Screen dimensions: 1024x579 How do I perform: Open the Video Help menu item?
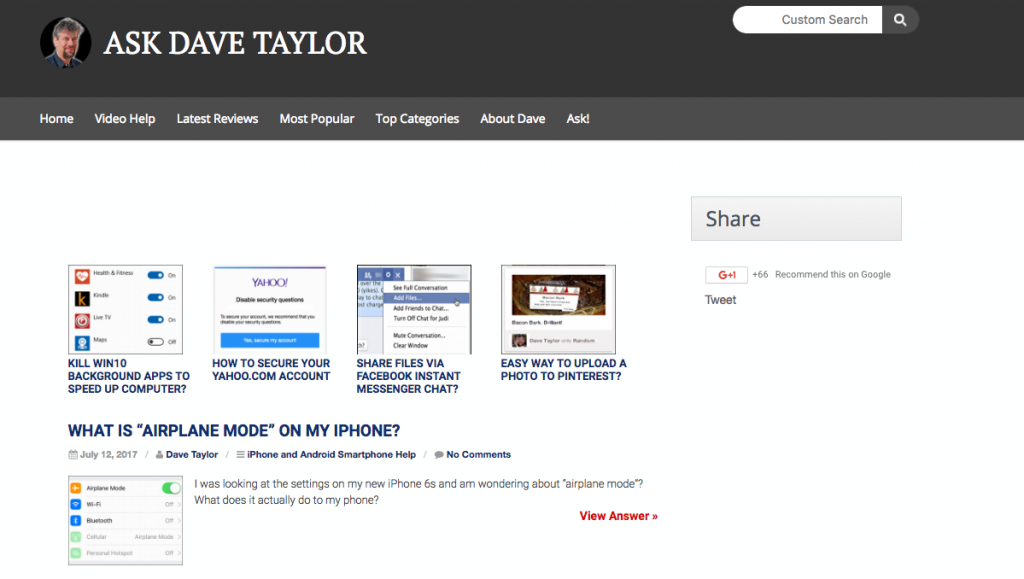(125, 119)
